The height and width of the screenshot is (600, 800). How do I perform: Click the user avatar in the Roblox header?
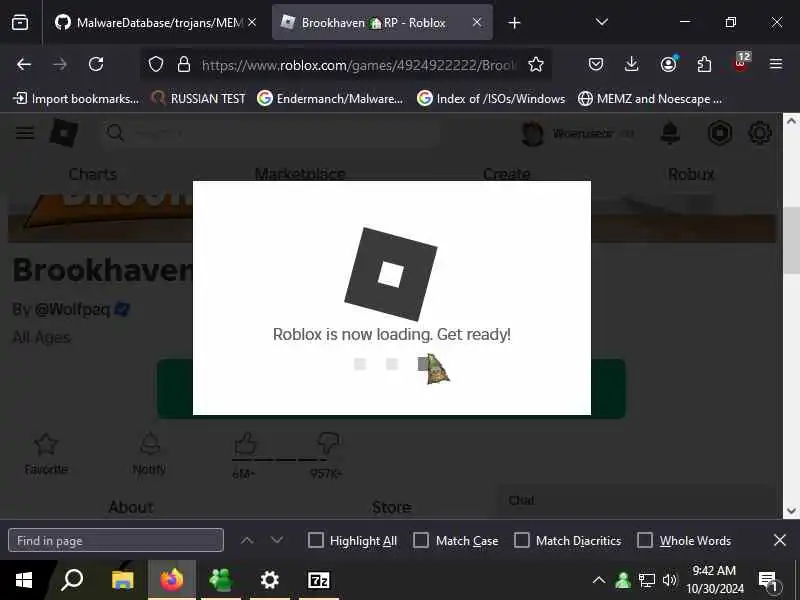point(533,134)
